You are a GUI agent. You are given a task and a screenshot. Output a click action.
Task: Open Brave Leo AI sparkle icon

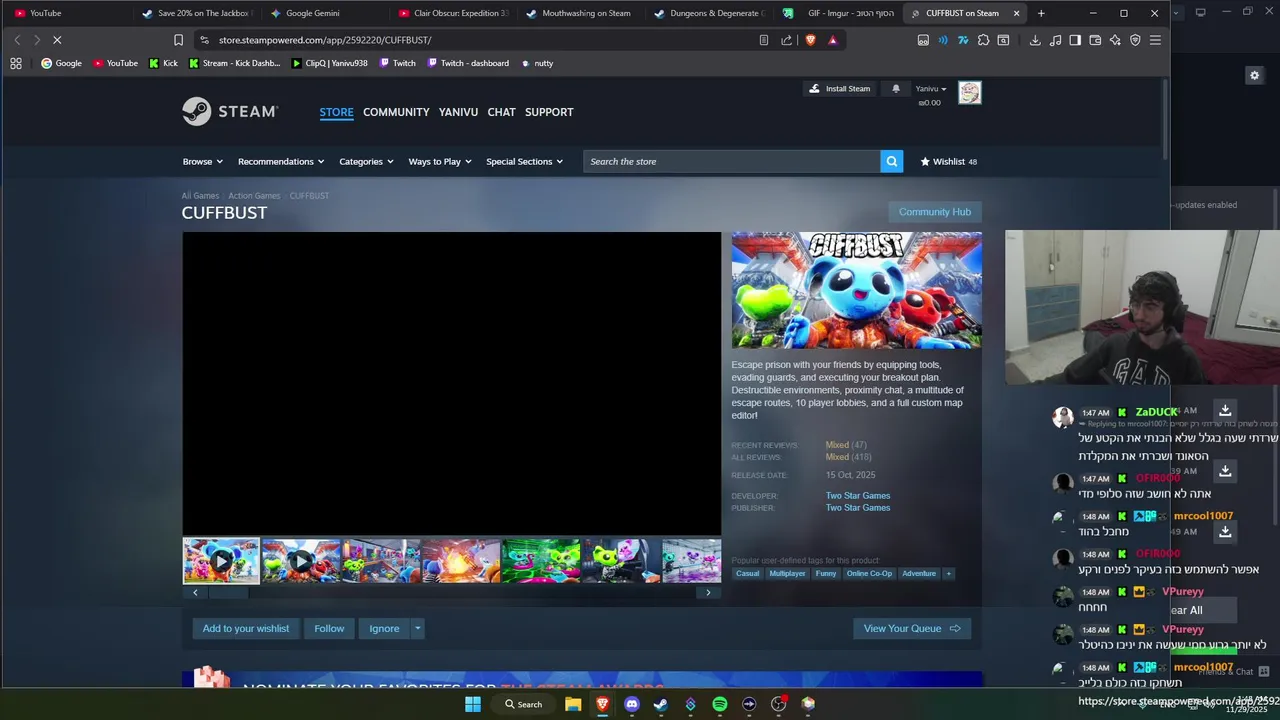pos(1115,40)
